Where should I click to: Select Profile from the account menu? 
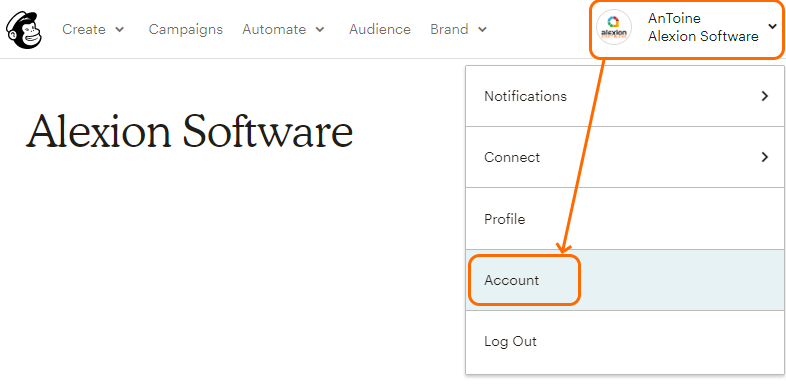pos(625,219)
